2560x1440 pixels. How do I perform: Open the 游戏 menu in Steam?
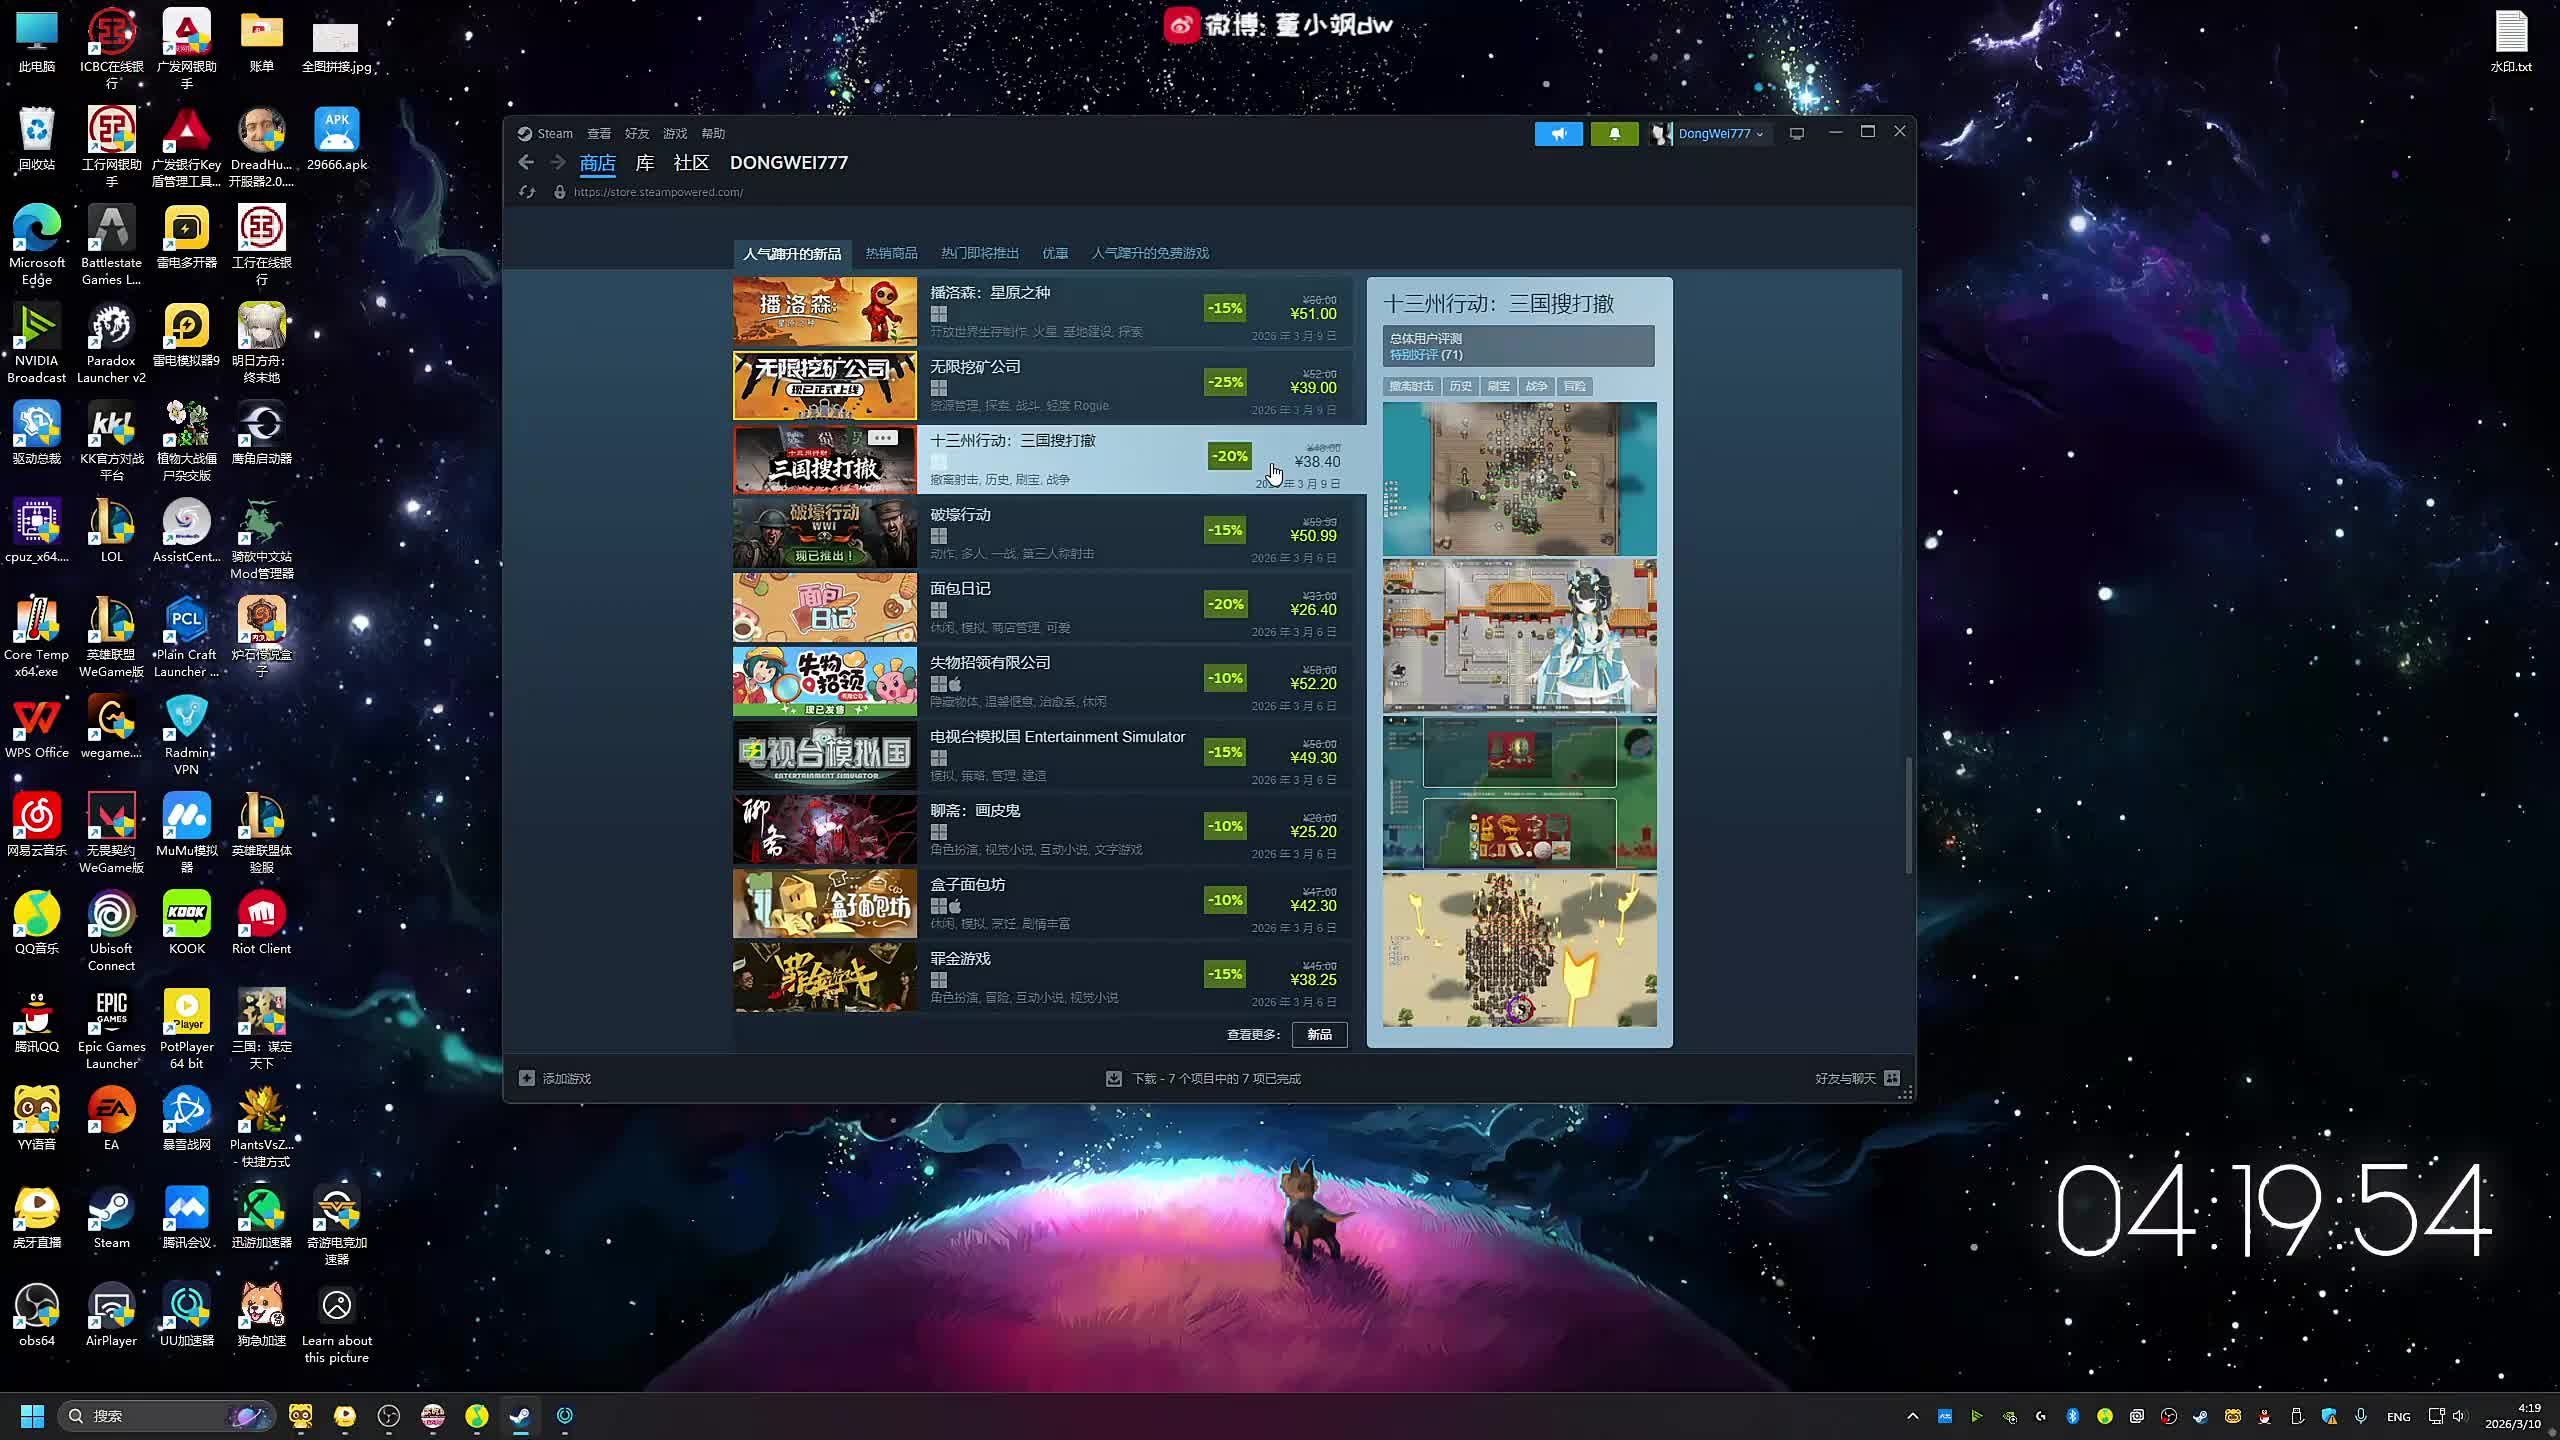tap(675, 134)
